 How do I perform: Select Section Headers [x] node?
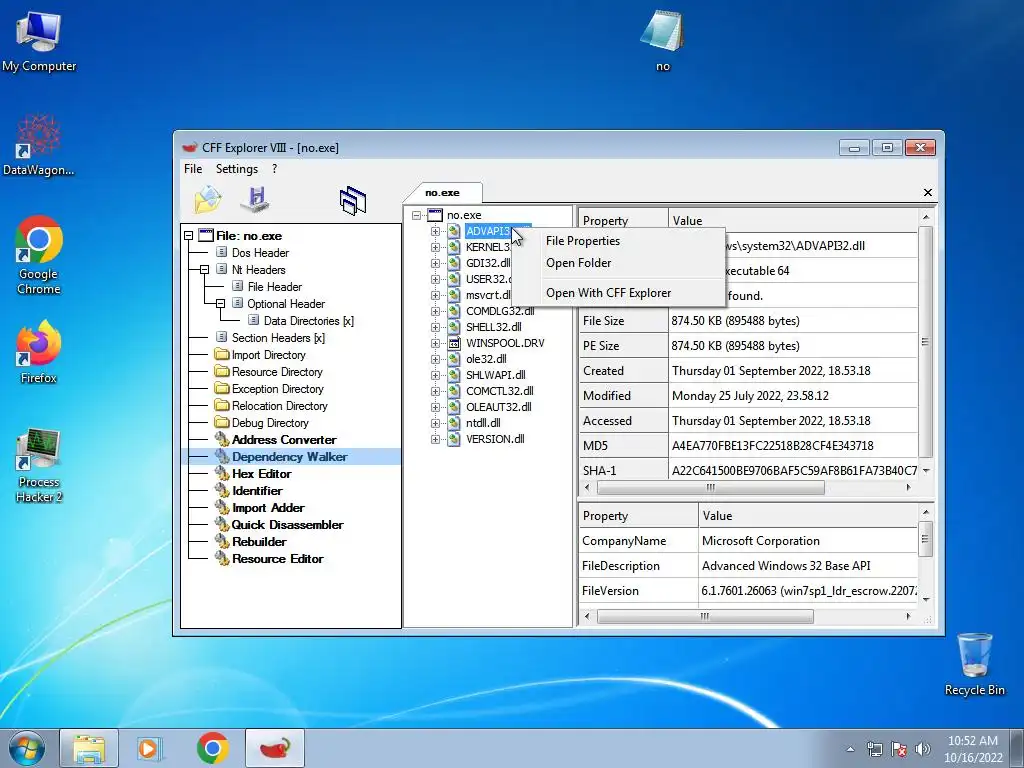[278, 338]
